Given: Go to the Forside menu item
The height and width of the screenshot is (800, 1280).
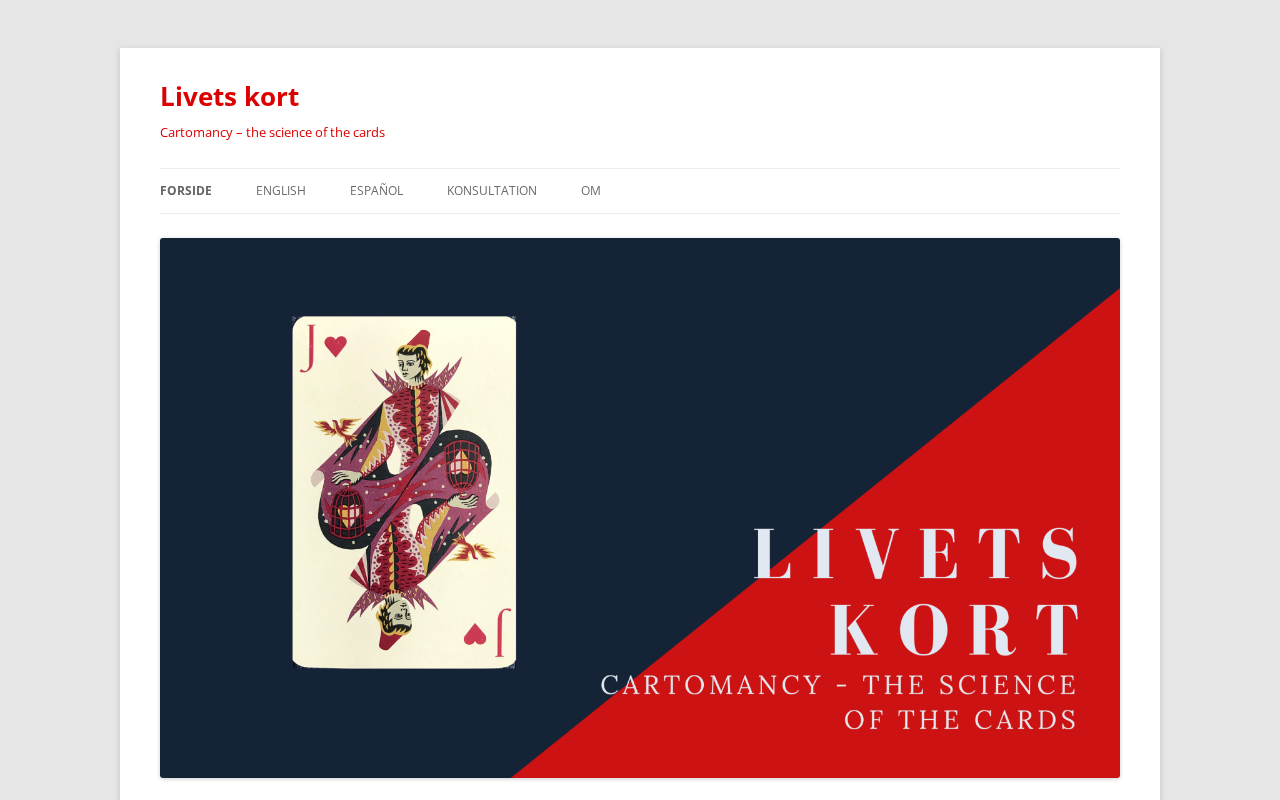Looking at the screenshot, I should click(186, 191).
